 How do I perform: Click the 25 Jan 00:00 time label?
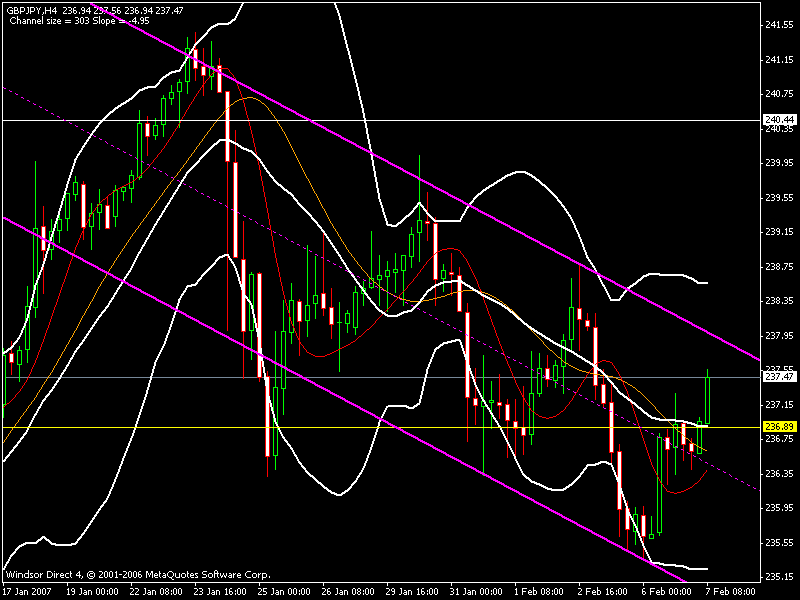point(284,591)
